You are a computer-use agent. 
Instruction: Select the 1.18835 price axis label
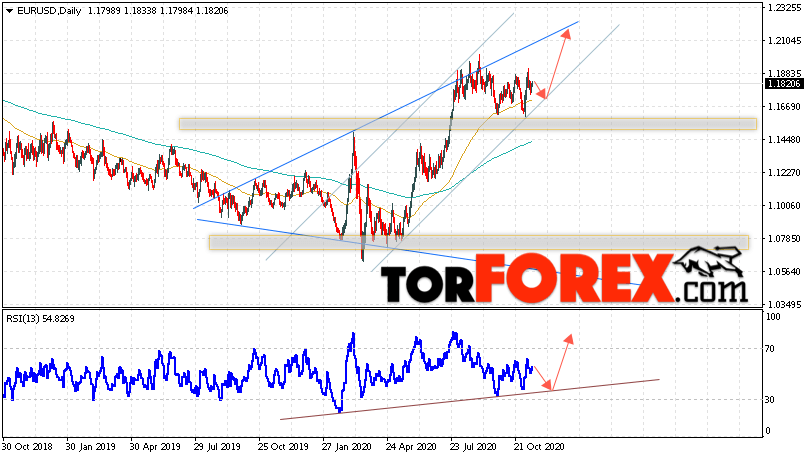click(784, 74)
